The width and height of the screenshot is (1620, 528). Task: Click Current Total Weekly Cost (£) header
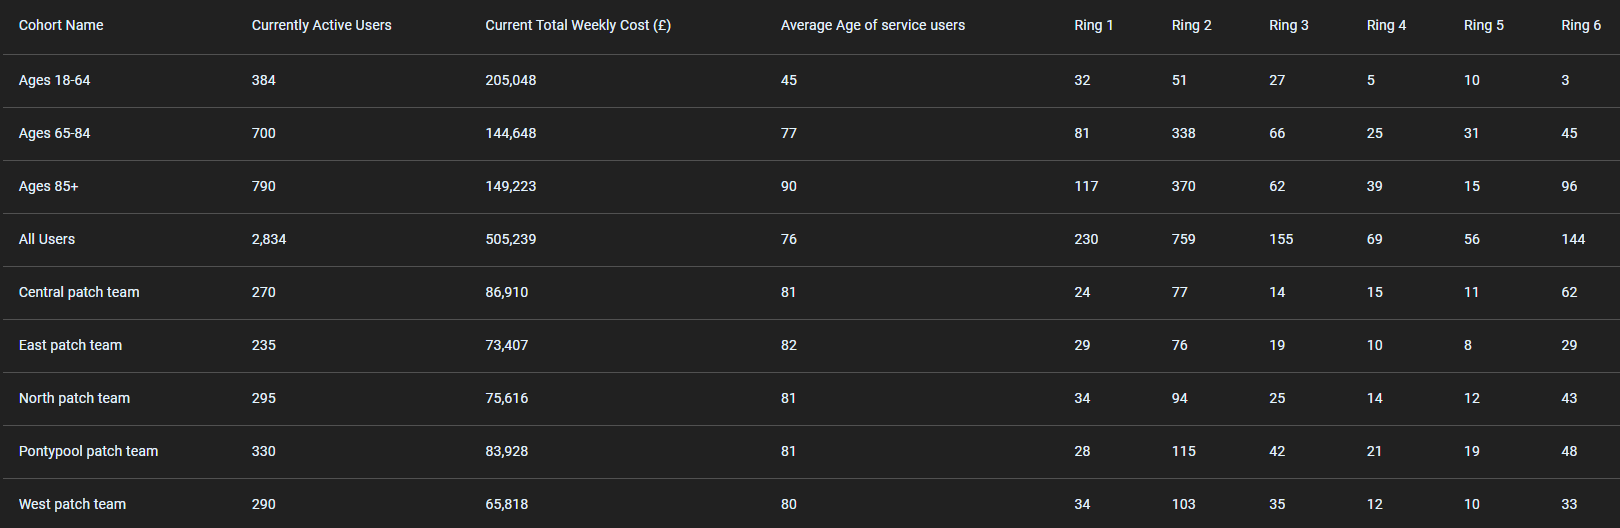point(578,25)
